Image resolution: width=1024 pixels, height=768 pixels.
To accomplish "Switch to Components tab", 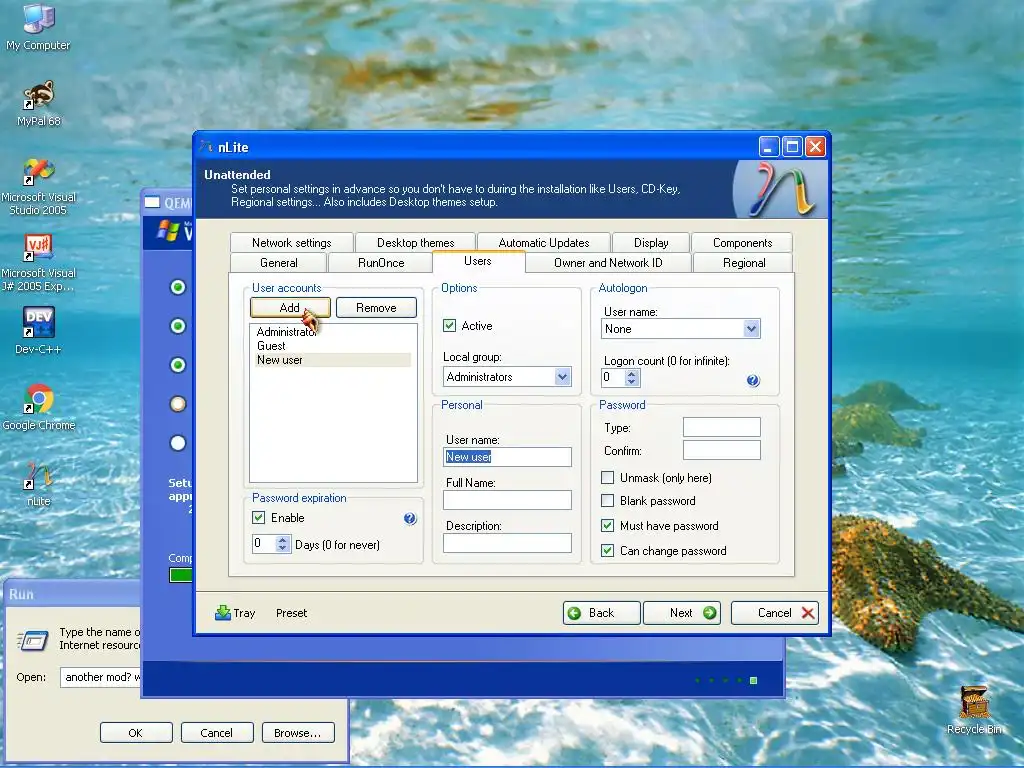I will (742, 243).
